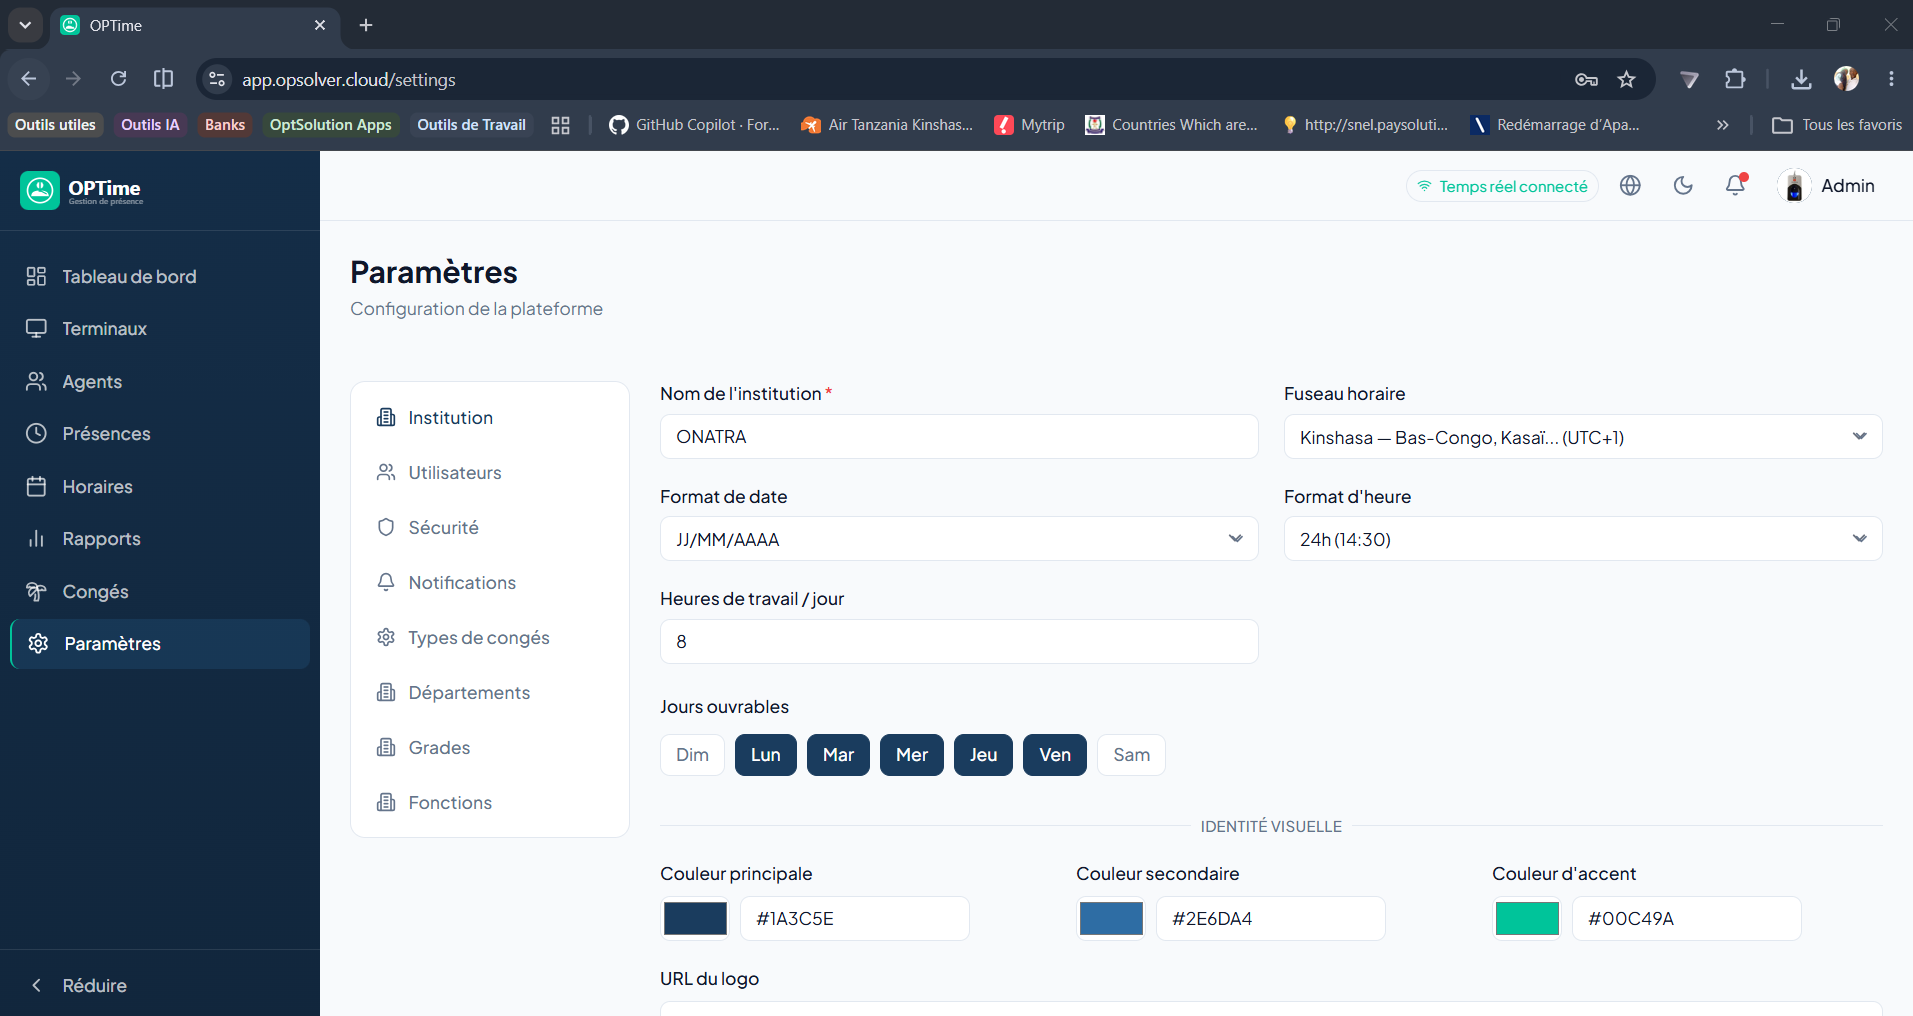Image resolution: width=1913 pixels, height=1016 pixels.
Task: Click the browser back arrow
Action: point(29,79)
